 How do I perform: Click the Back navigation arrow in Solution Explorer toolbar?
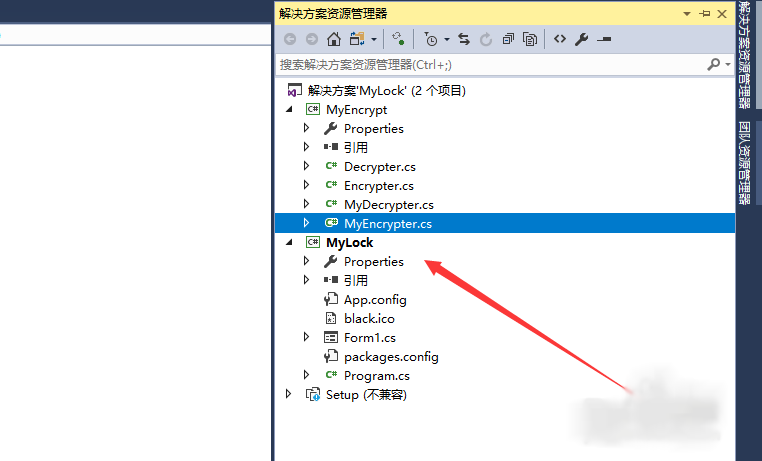pyautogui.click(x=290, y=39)
